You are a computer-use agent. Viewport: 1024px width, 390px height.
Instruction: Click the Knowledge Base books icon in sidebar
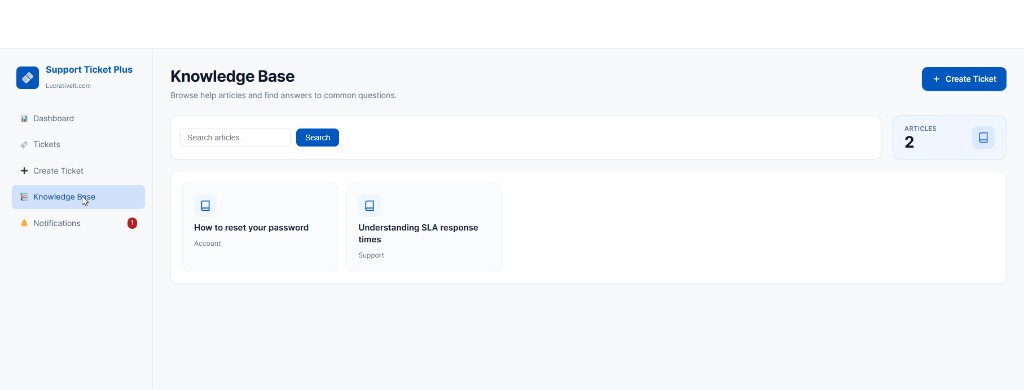(24, 197)
